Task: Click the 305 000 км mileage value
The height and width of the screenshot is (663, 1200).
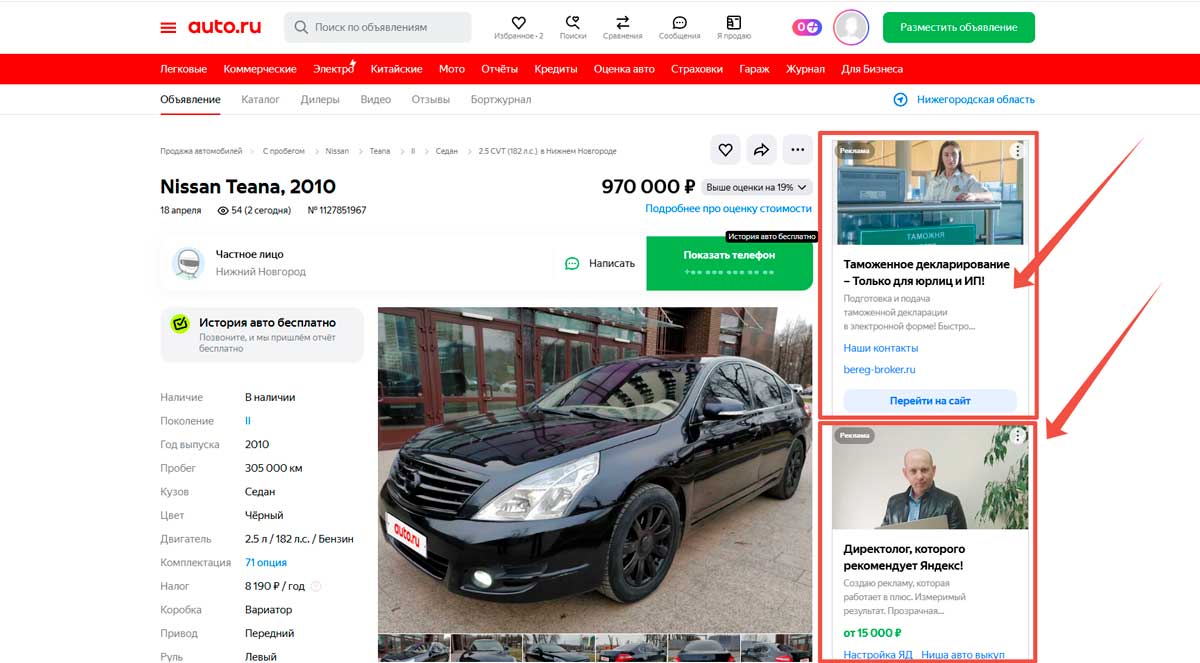Action: click(274, 468)
